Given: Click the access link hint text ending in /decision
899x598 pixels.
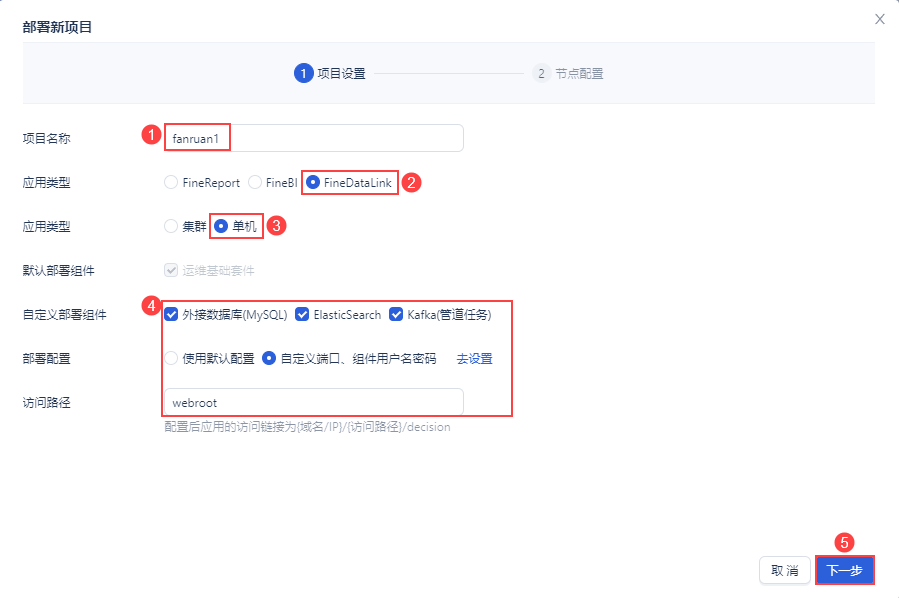Looking at the screenshot, I should coord(307,427).
